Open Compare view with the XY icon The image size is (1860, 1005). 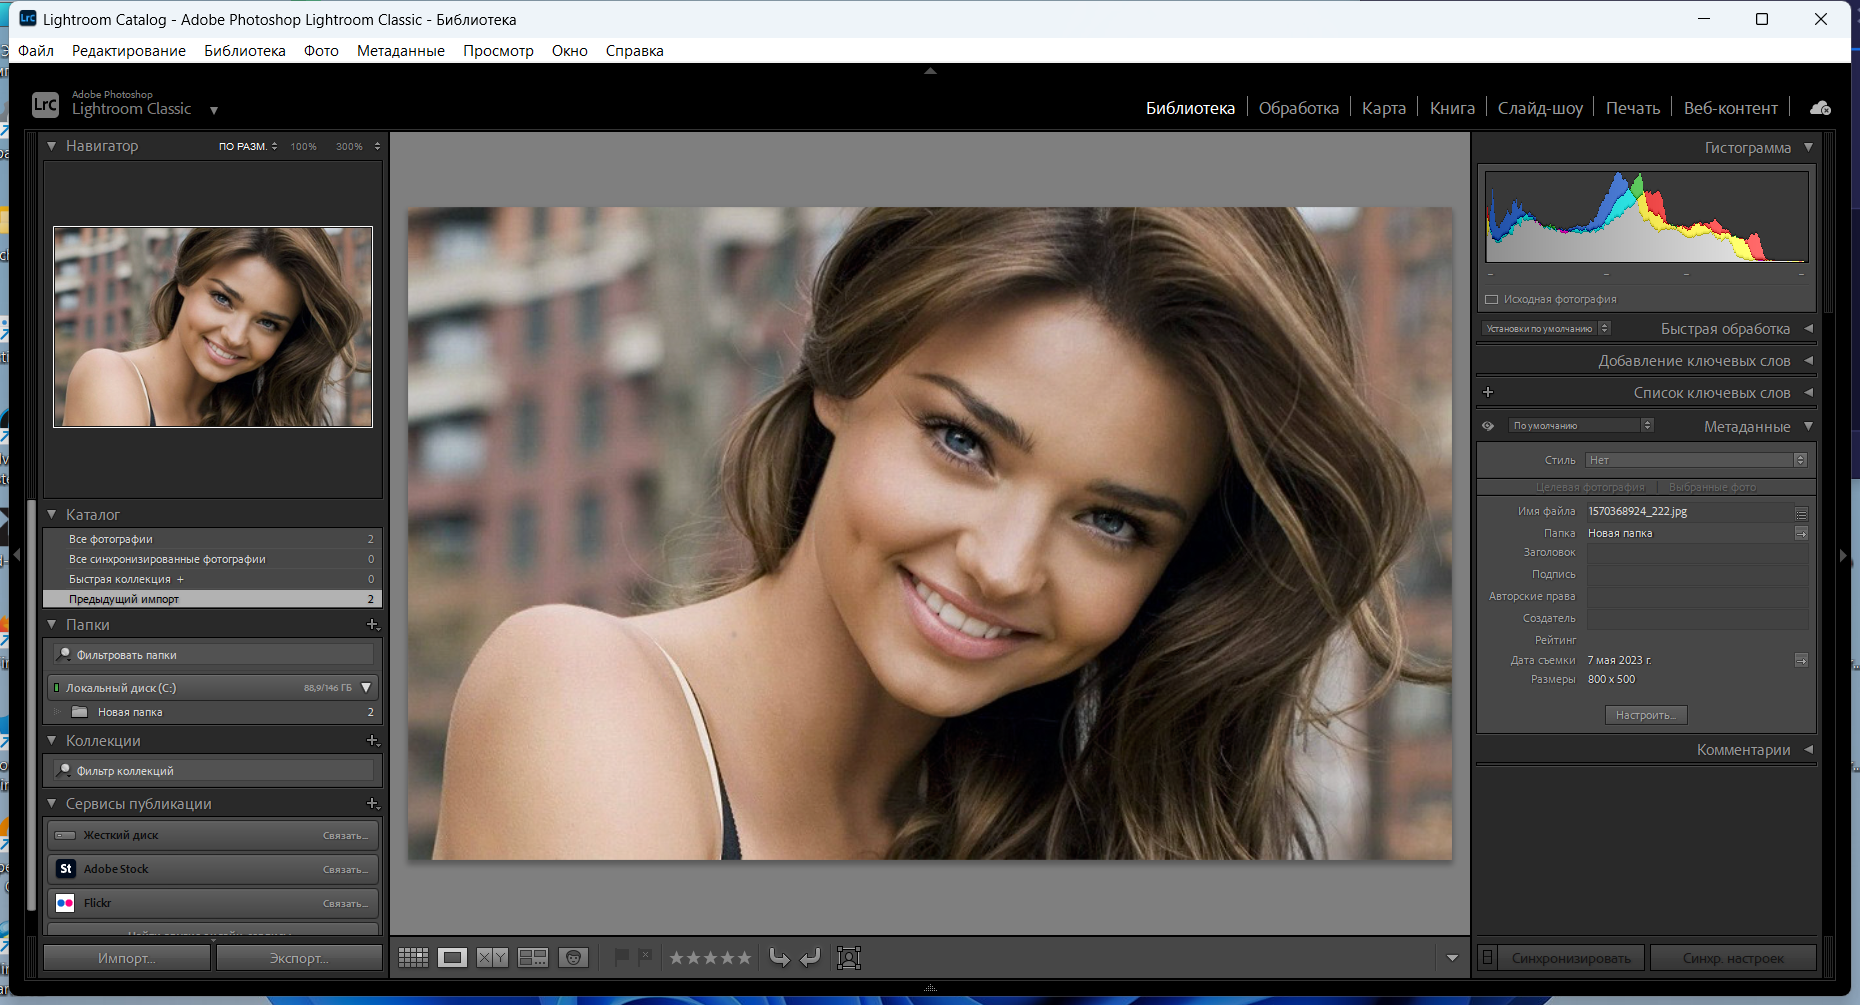pyautogui.click(x=492, y=958)
